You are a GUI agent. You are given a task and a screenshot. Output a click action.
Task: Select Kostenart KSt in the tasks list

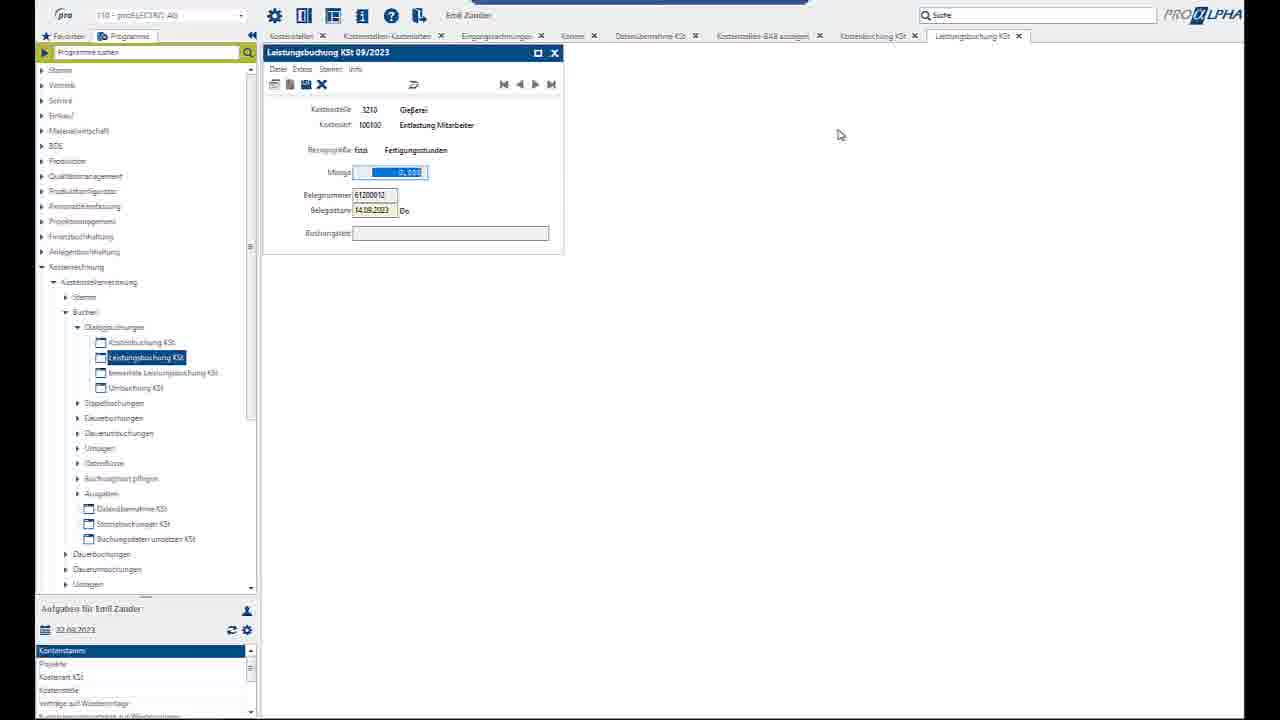141,677
